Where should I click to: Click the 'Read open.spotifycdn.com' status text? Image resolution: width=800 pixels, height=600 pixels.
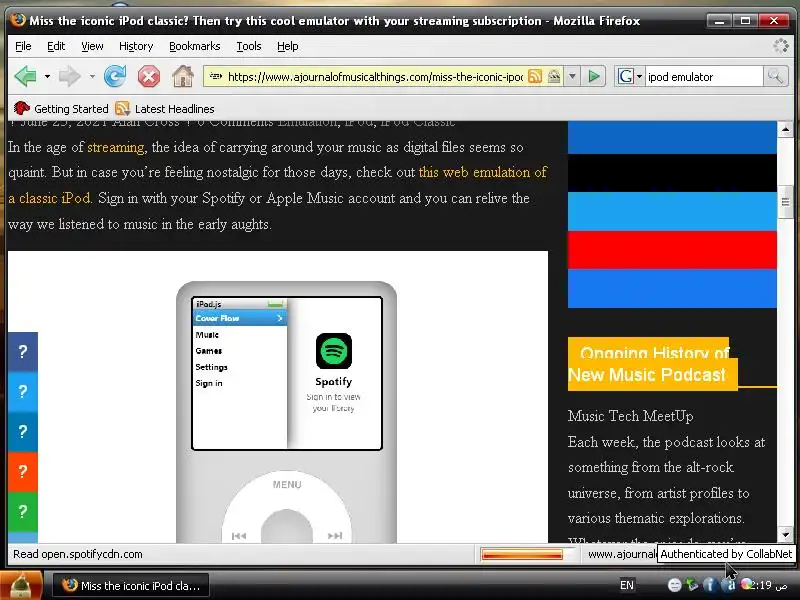coord(78,554)
